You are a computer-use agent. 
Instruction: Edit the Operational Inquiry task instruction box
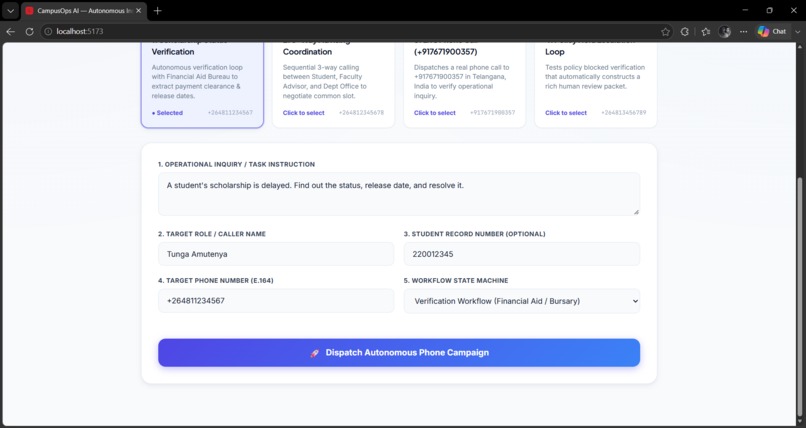click(x=399, y=194)
